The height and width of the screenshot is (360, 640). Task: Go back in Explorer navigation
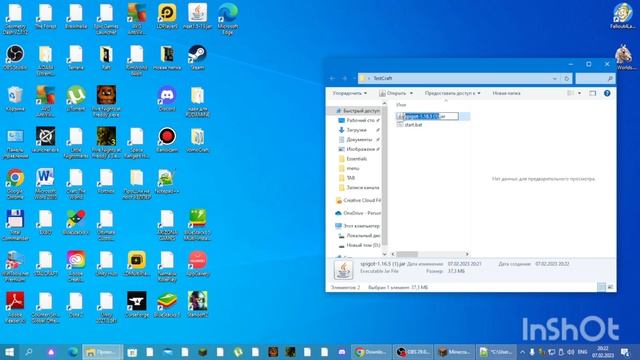(333, 78)
